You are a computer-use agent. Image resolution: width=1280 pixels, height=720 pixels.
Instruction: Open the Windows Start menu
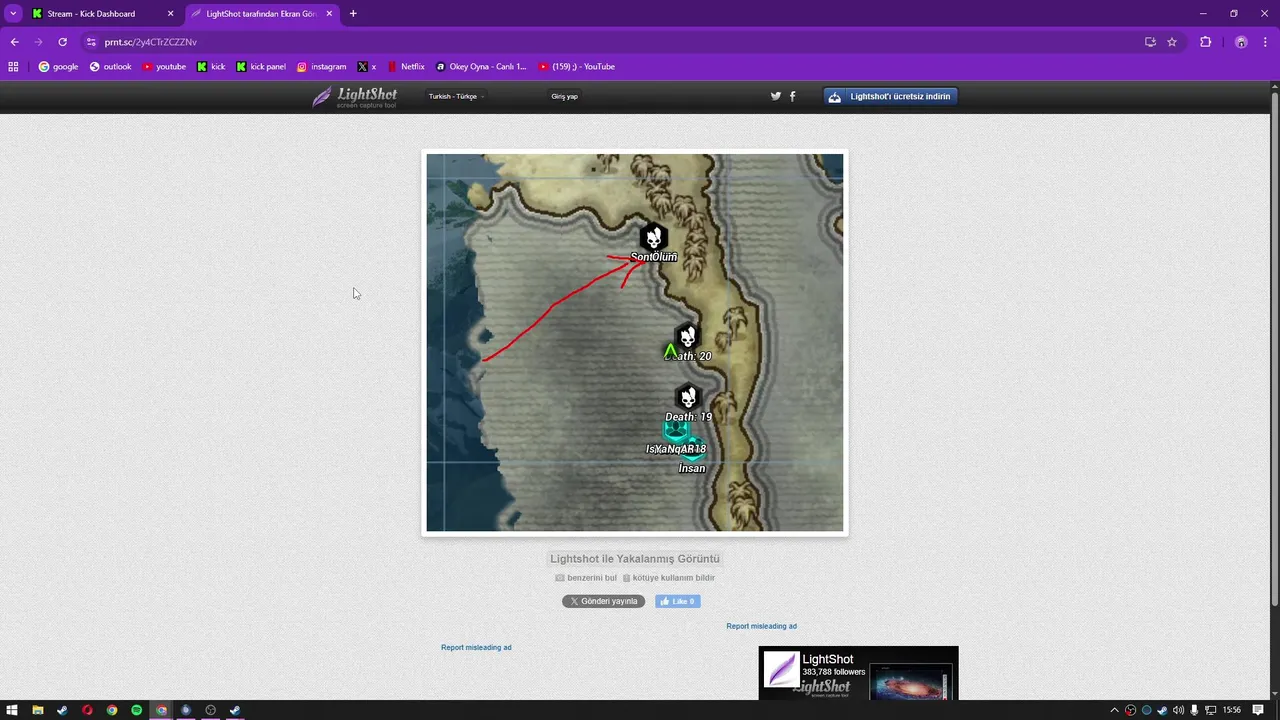coord(12,710)
